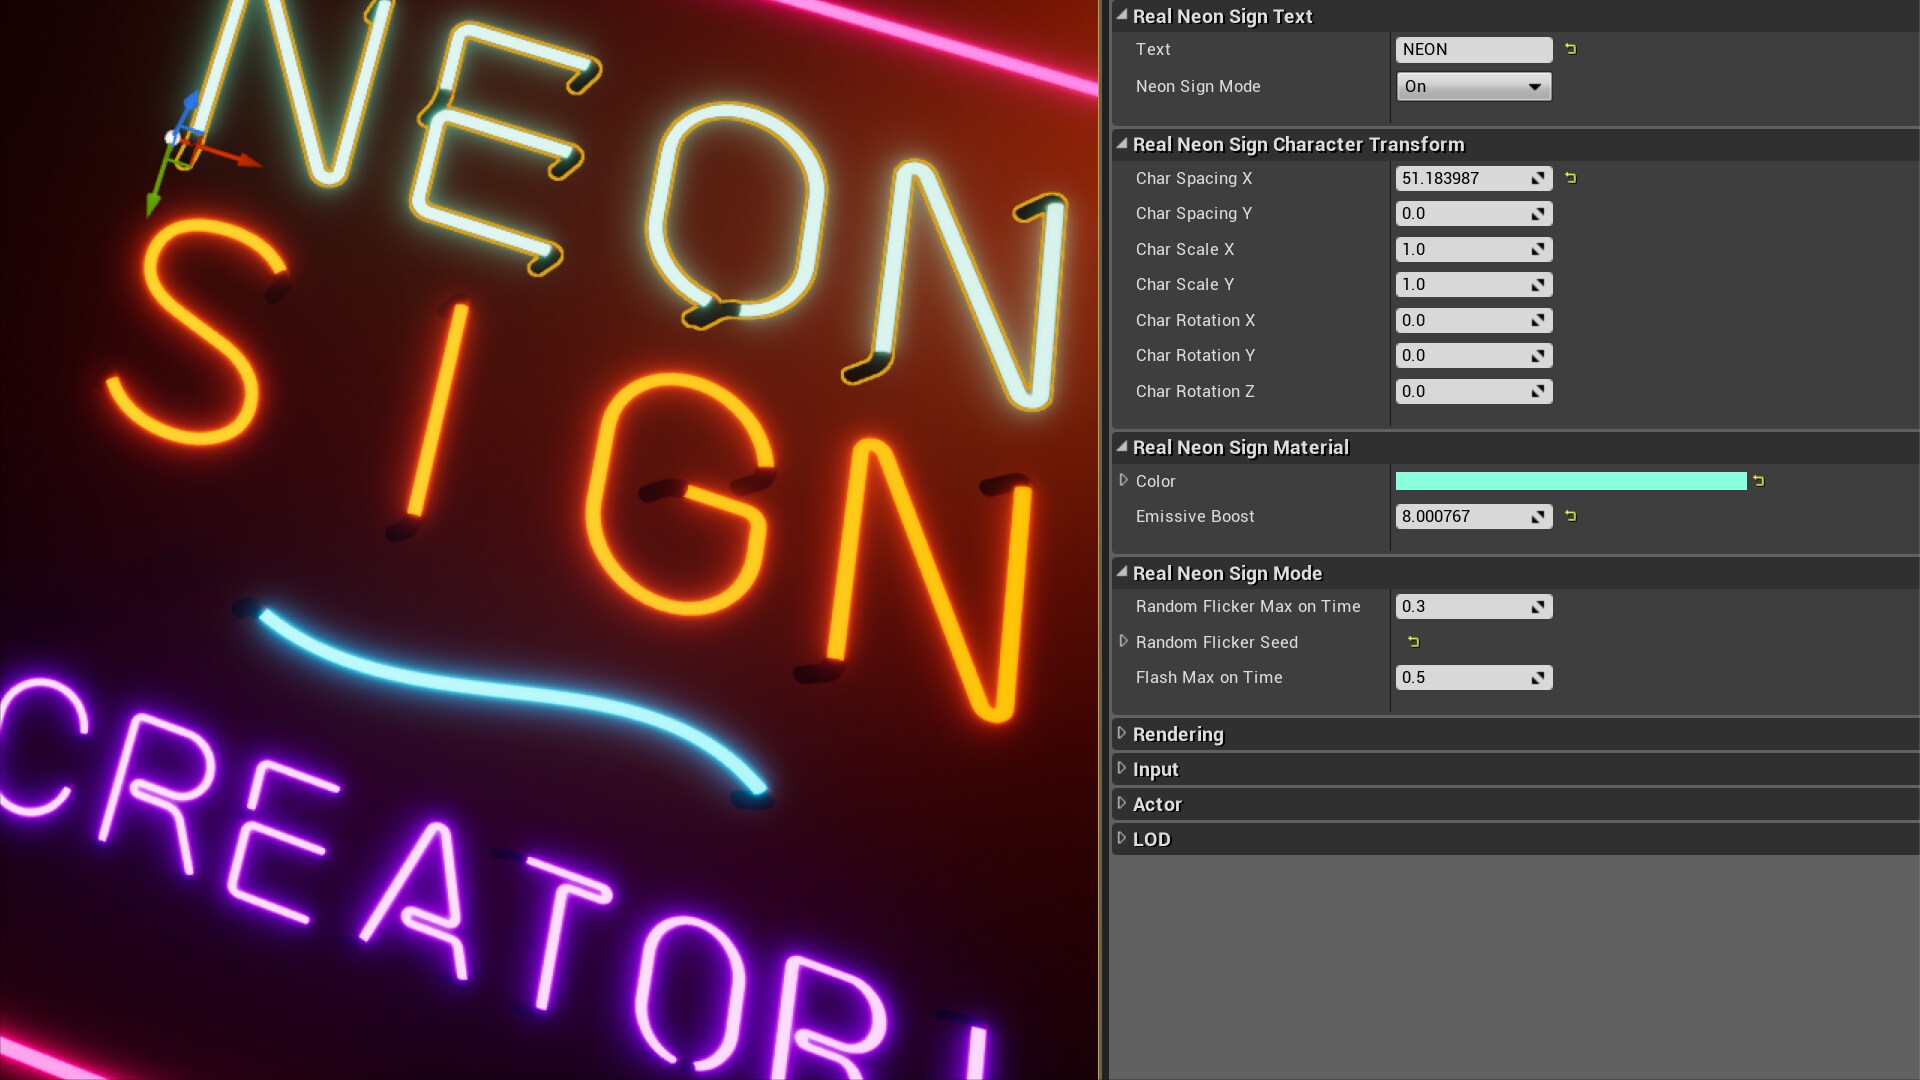Click the value slider icon inside Char Scale Y field
Image resolution: width=1920 pixels, height=1080 pixels.
pos(1538,284)
